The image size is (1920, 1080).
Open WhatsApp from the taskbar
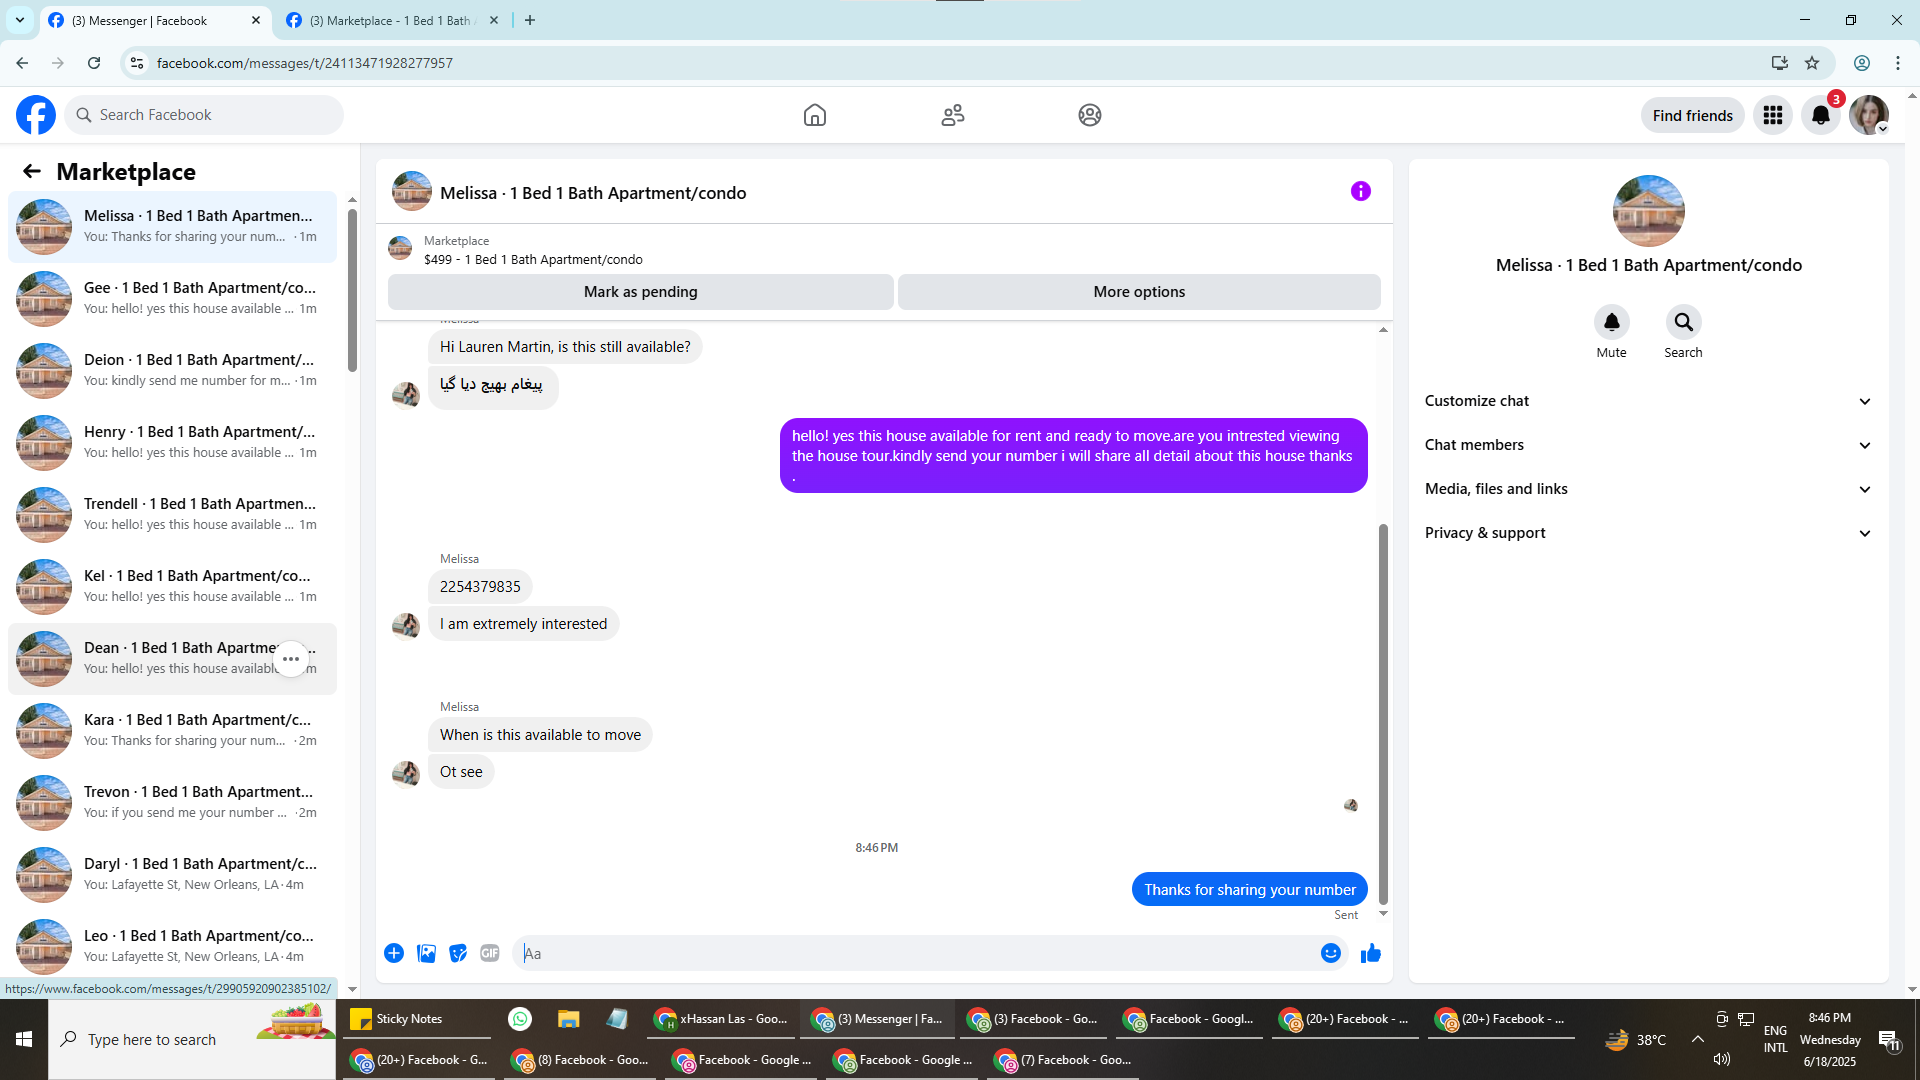[520, 1019]
